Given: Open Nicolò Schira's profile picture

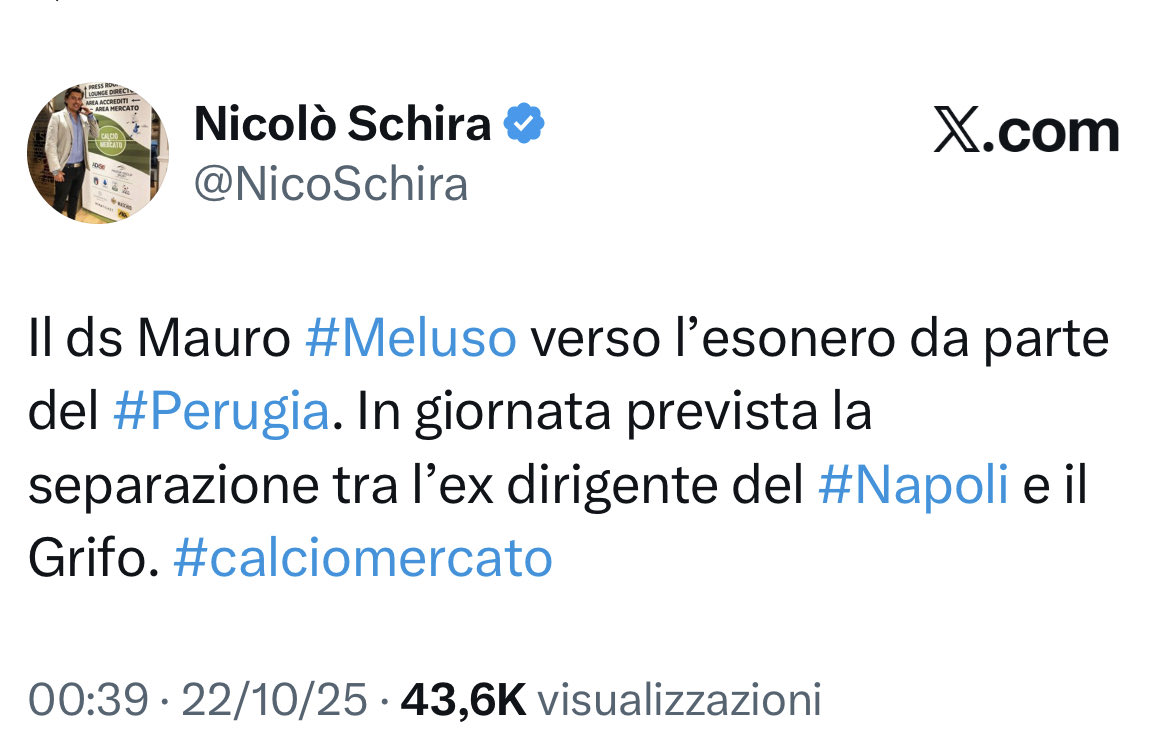Looking at the screenshot, I should 98,153.
